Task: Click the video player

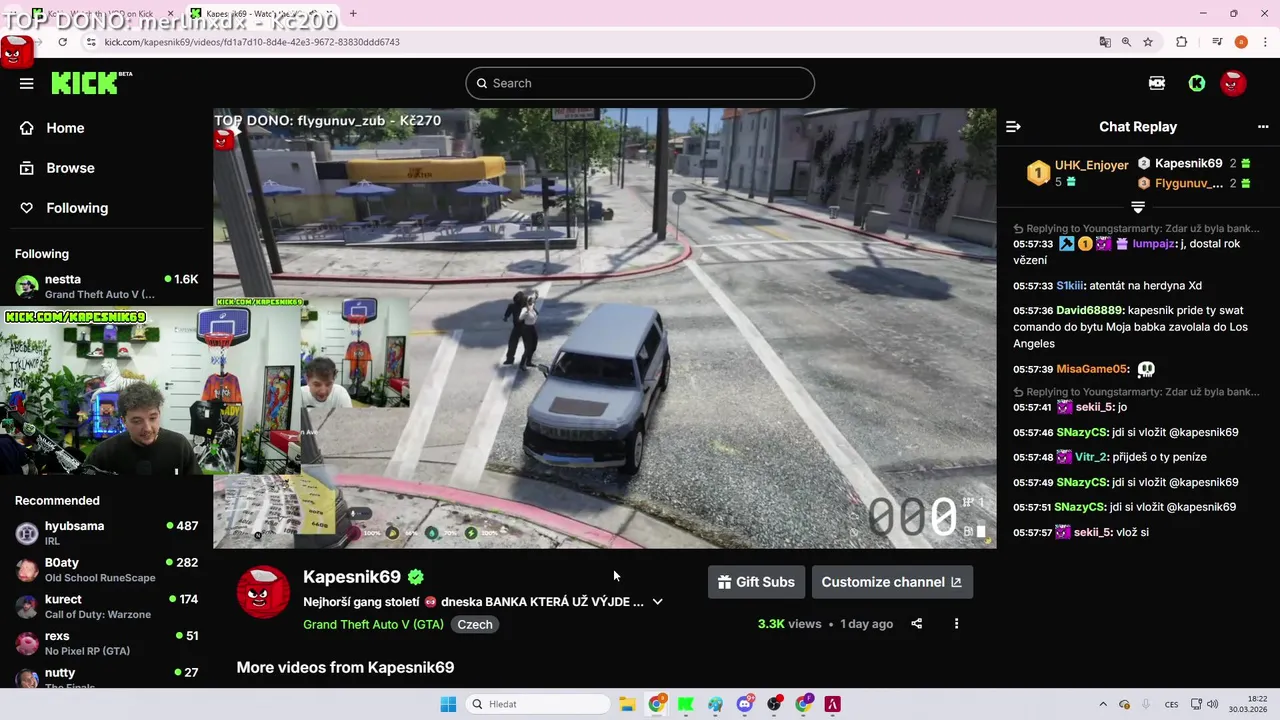Action: click(x=605, y=328)
